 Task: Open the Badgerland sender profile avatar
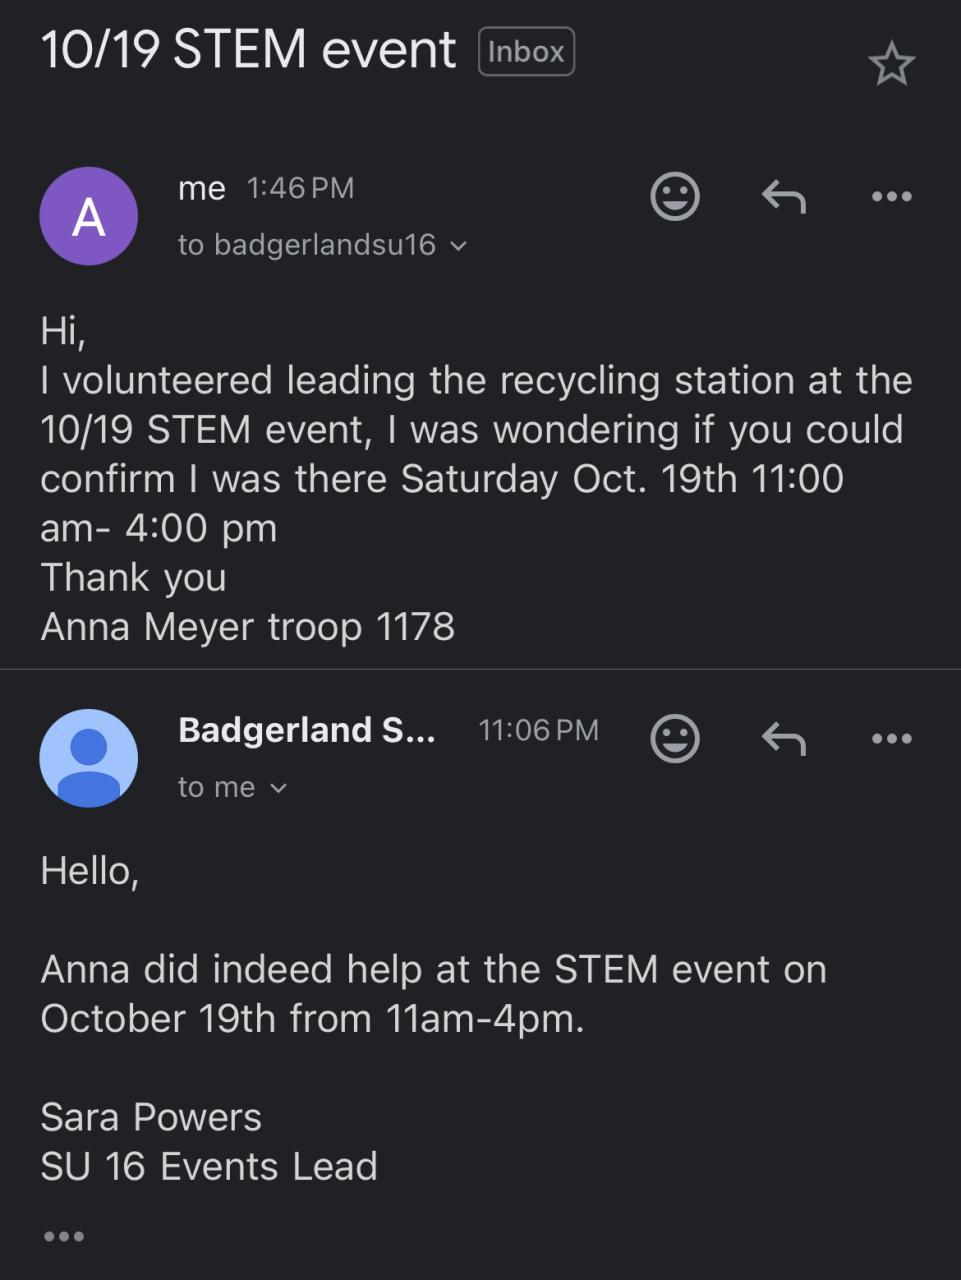[88, 758]
